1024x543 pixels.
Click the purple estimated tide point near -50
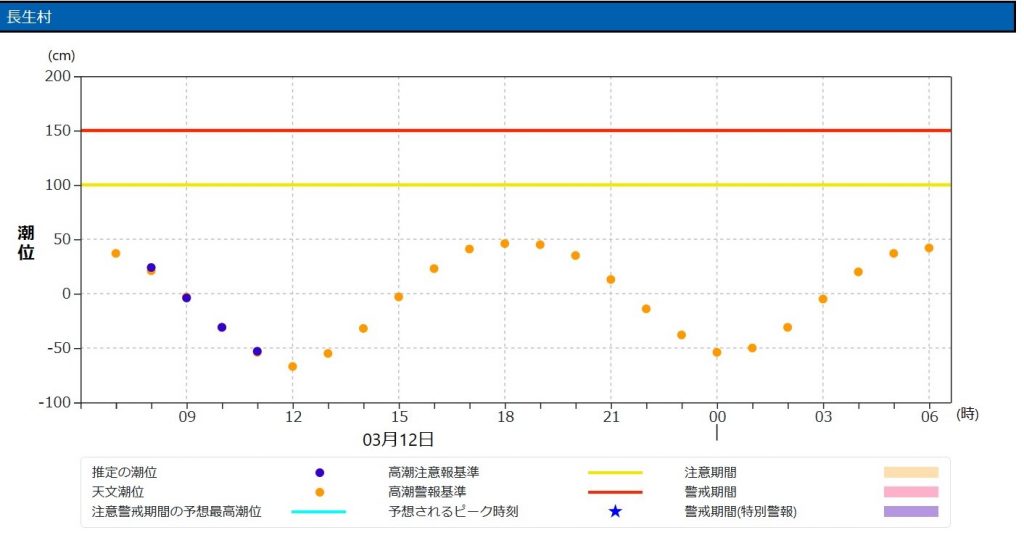coord(257,352)
